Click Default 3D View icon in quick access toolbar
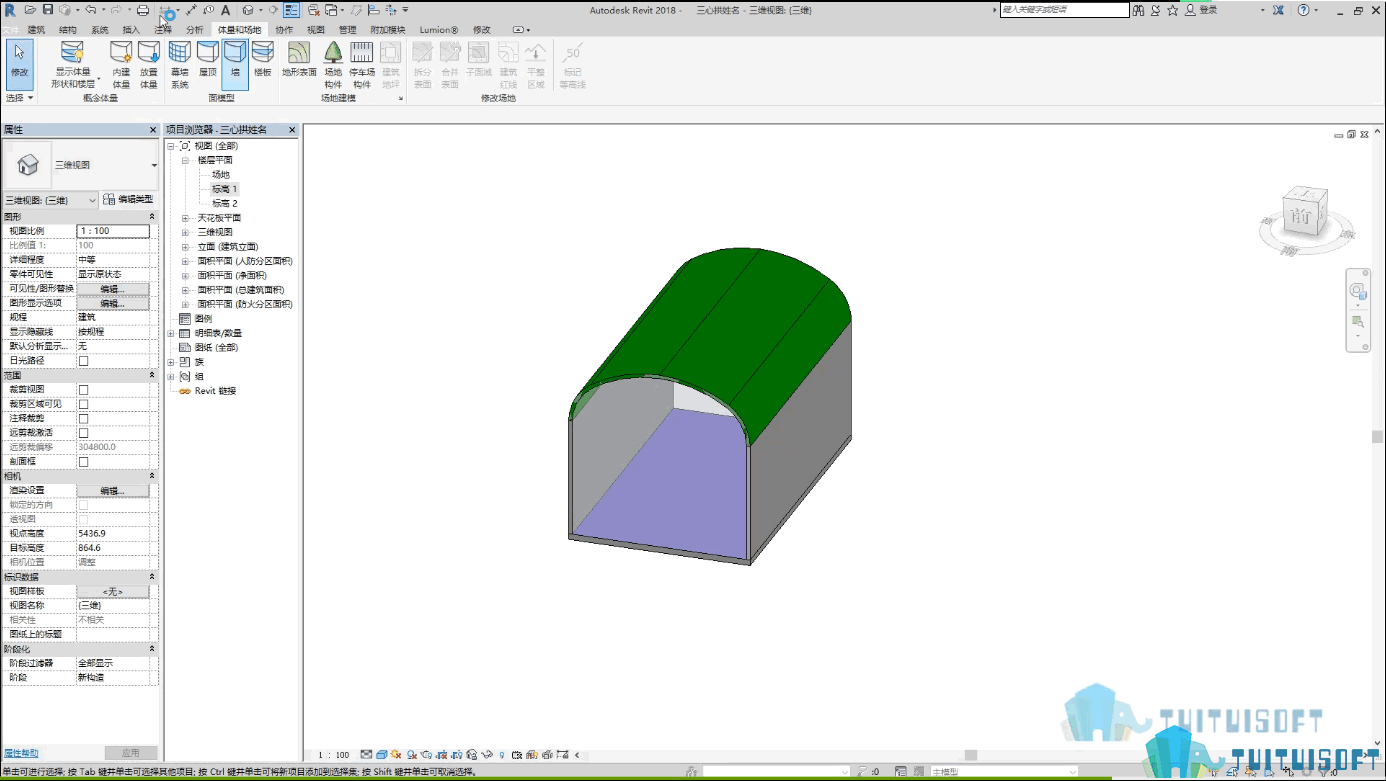Viewport: 1386px width, 781px height. [248, 10]
